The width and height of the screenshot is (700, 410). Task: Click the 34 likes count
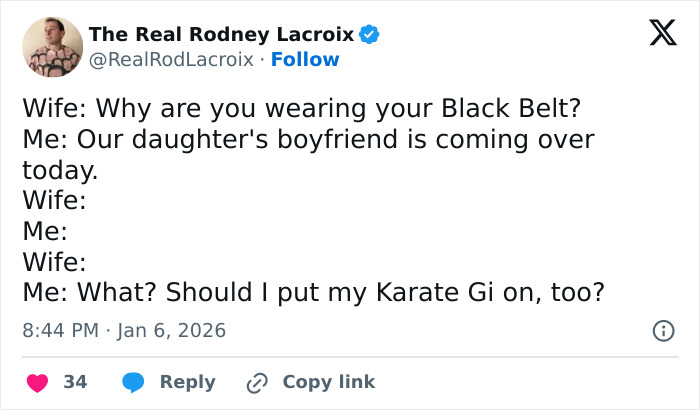pos(75,382)
